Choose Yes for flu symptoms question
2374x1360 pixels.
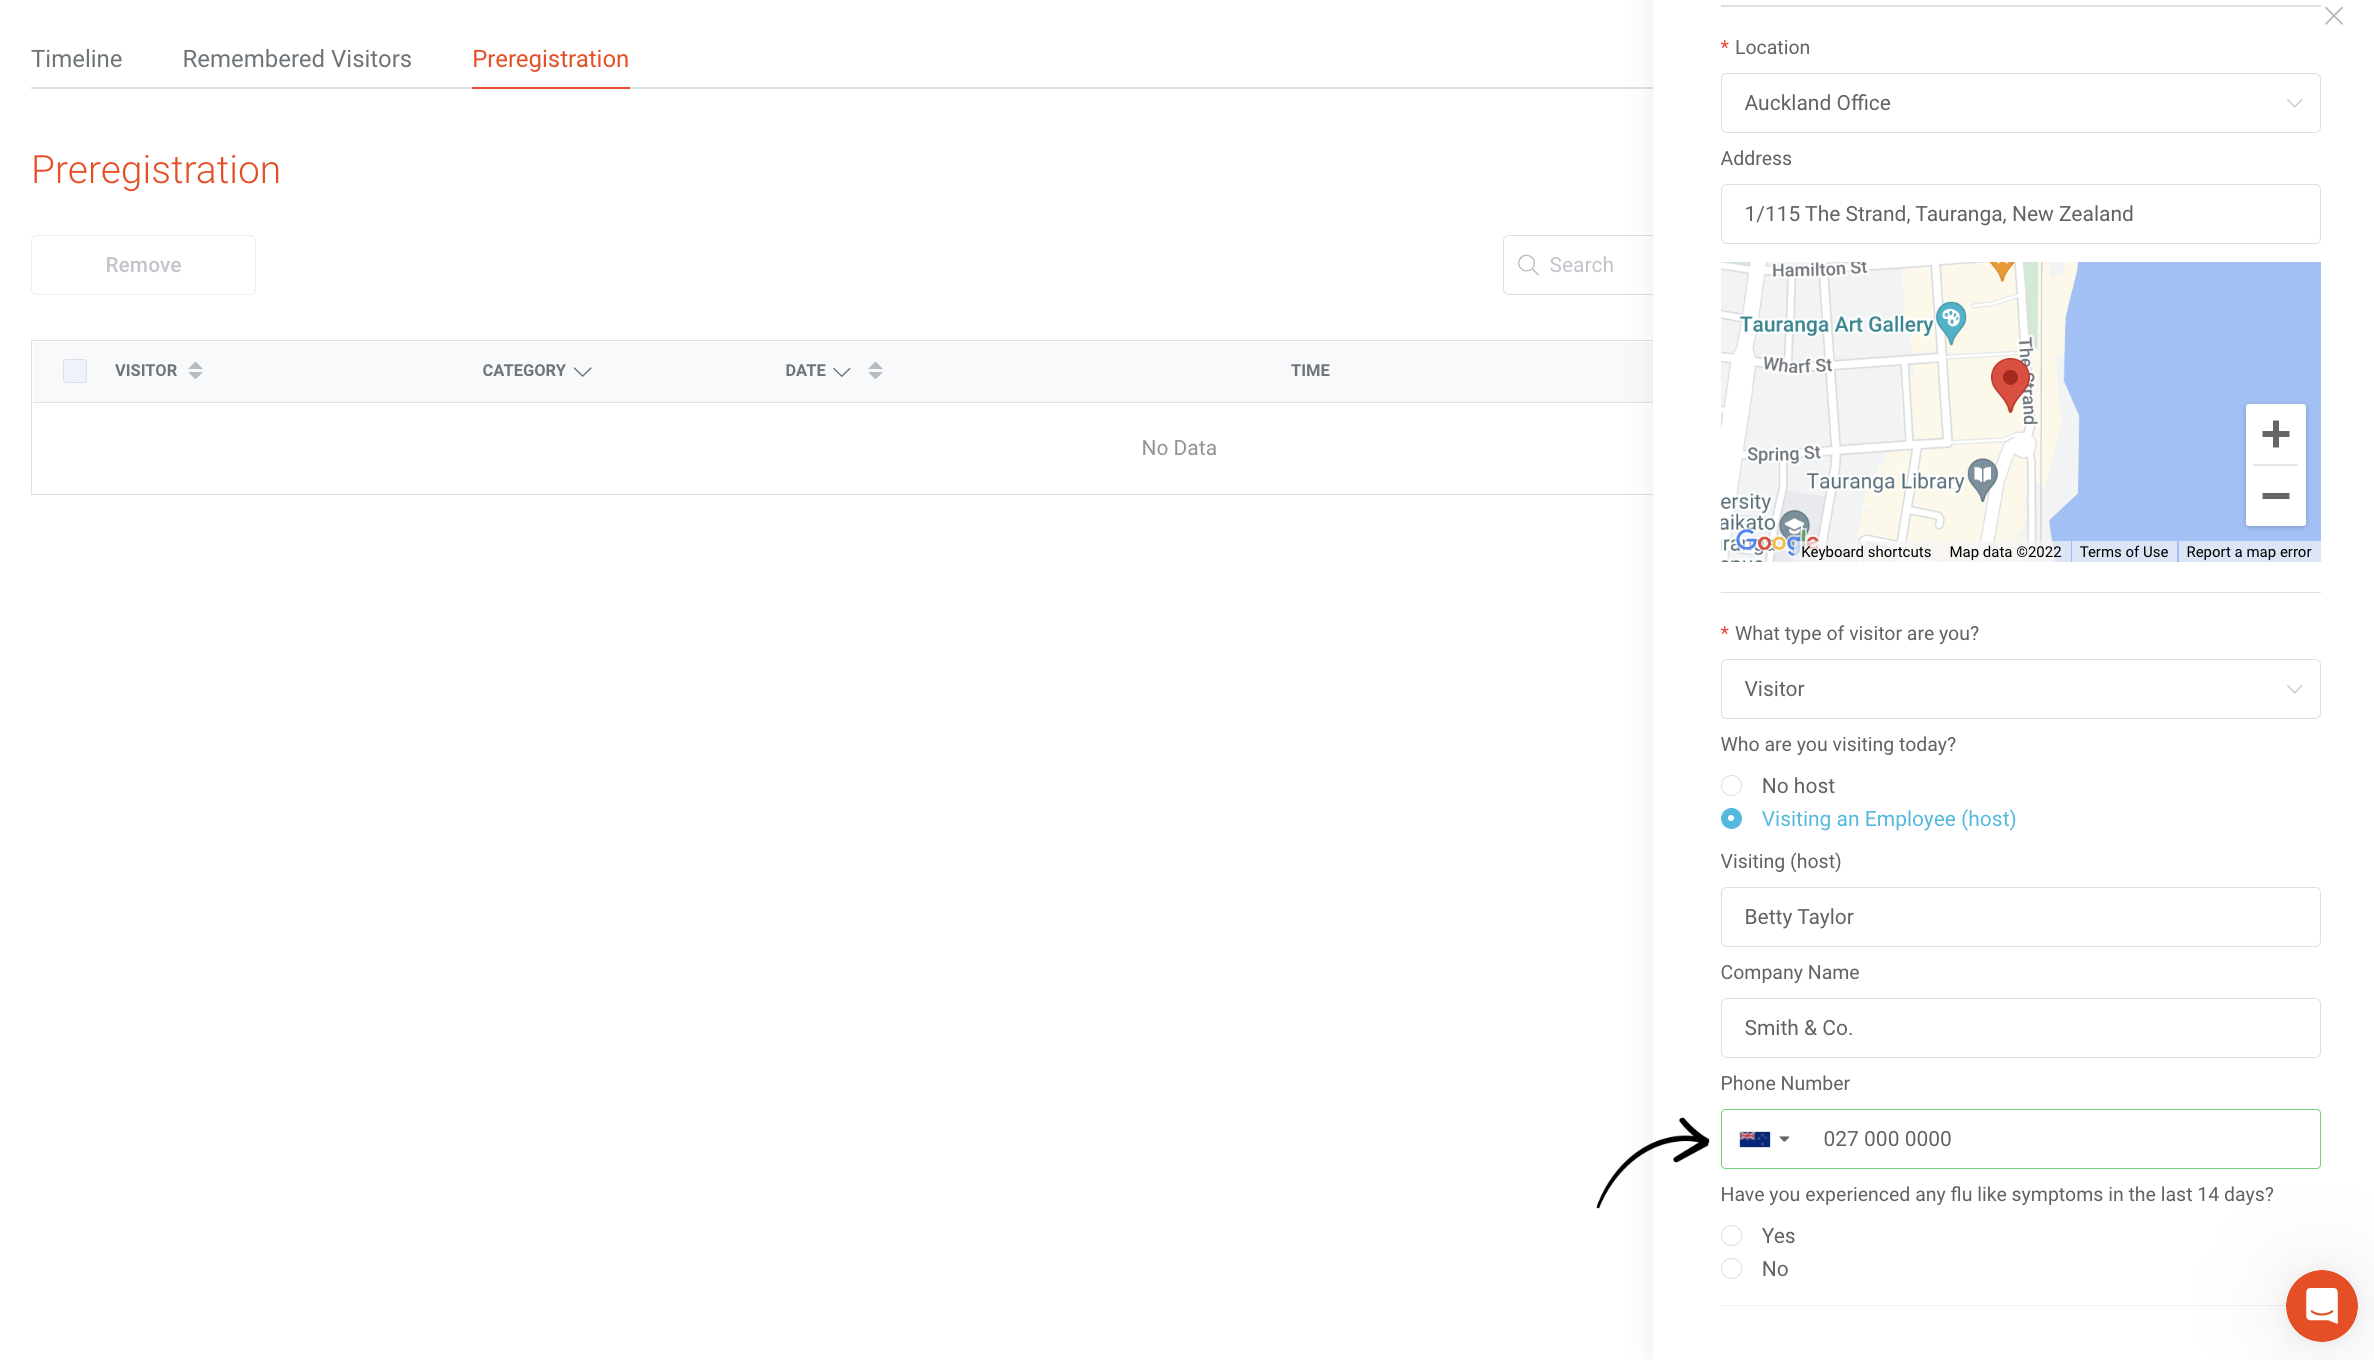1732,1236
